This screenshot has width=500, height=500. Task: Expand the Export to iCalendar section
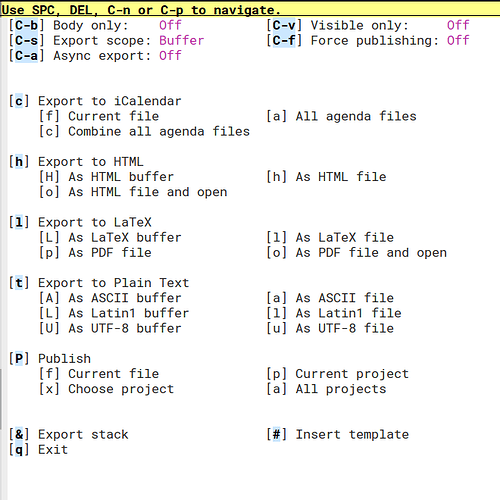coord(95,101)
